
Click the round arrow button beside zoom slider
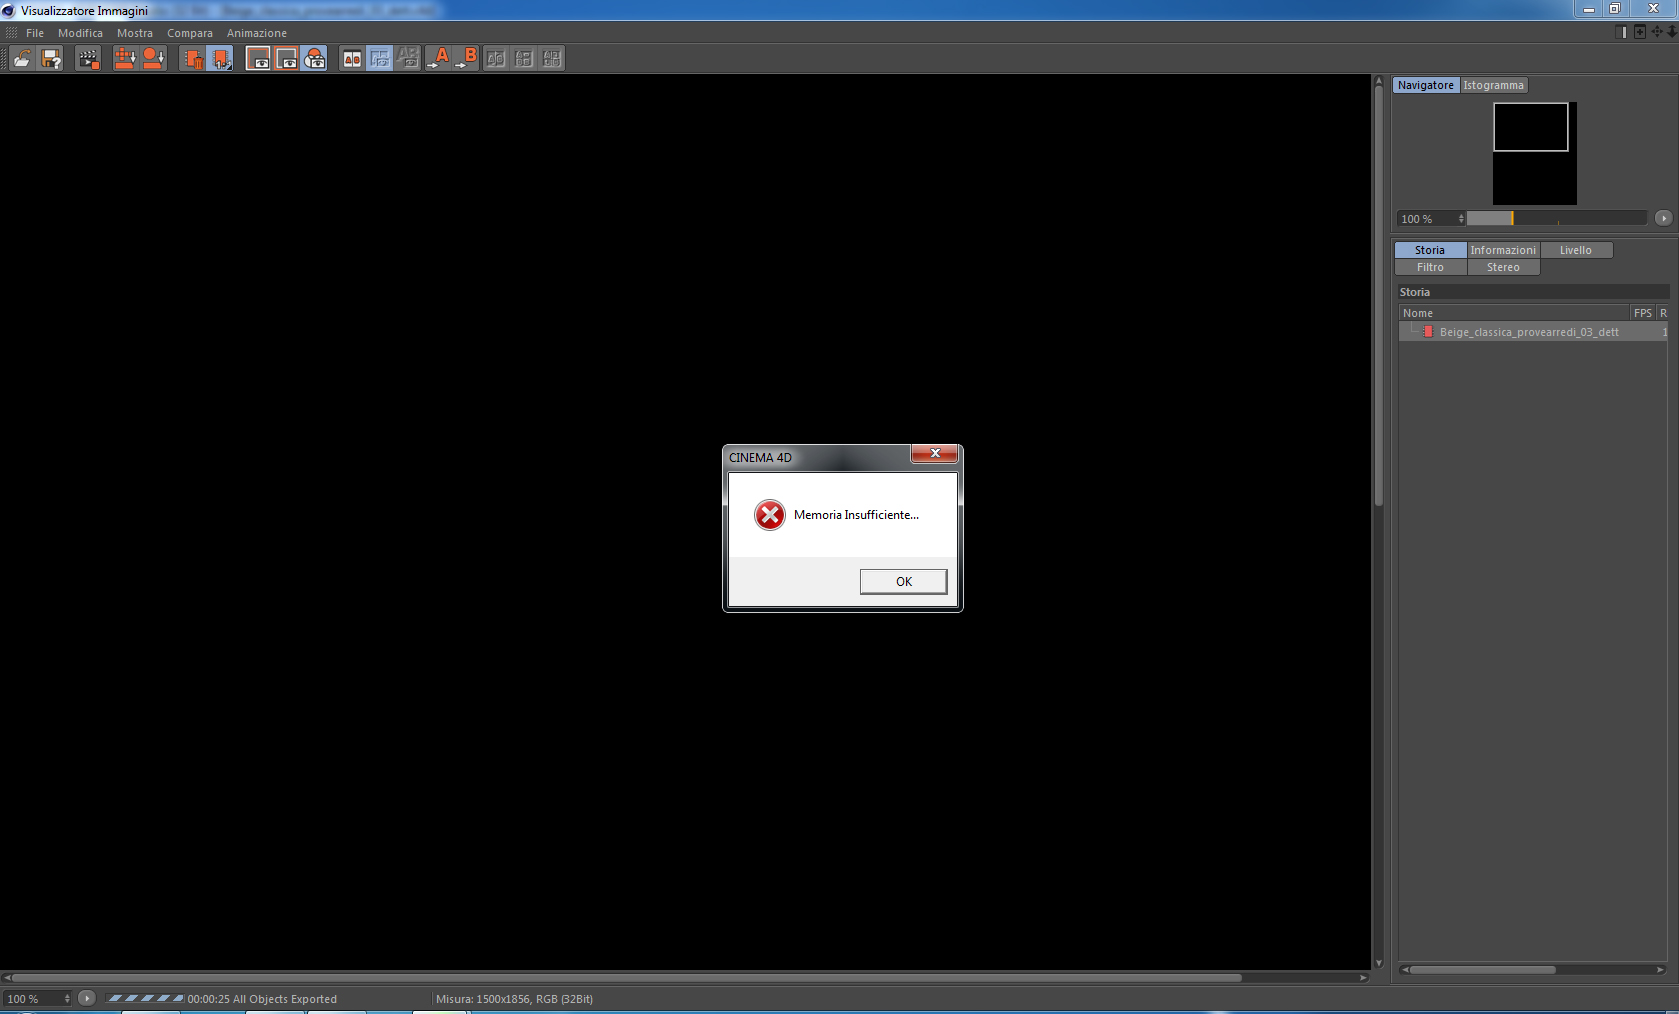tap(1663, 218)
